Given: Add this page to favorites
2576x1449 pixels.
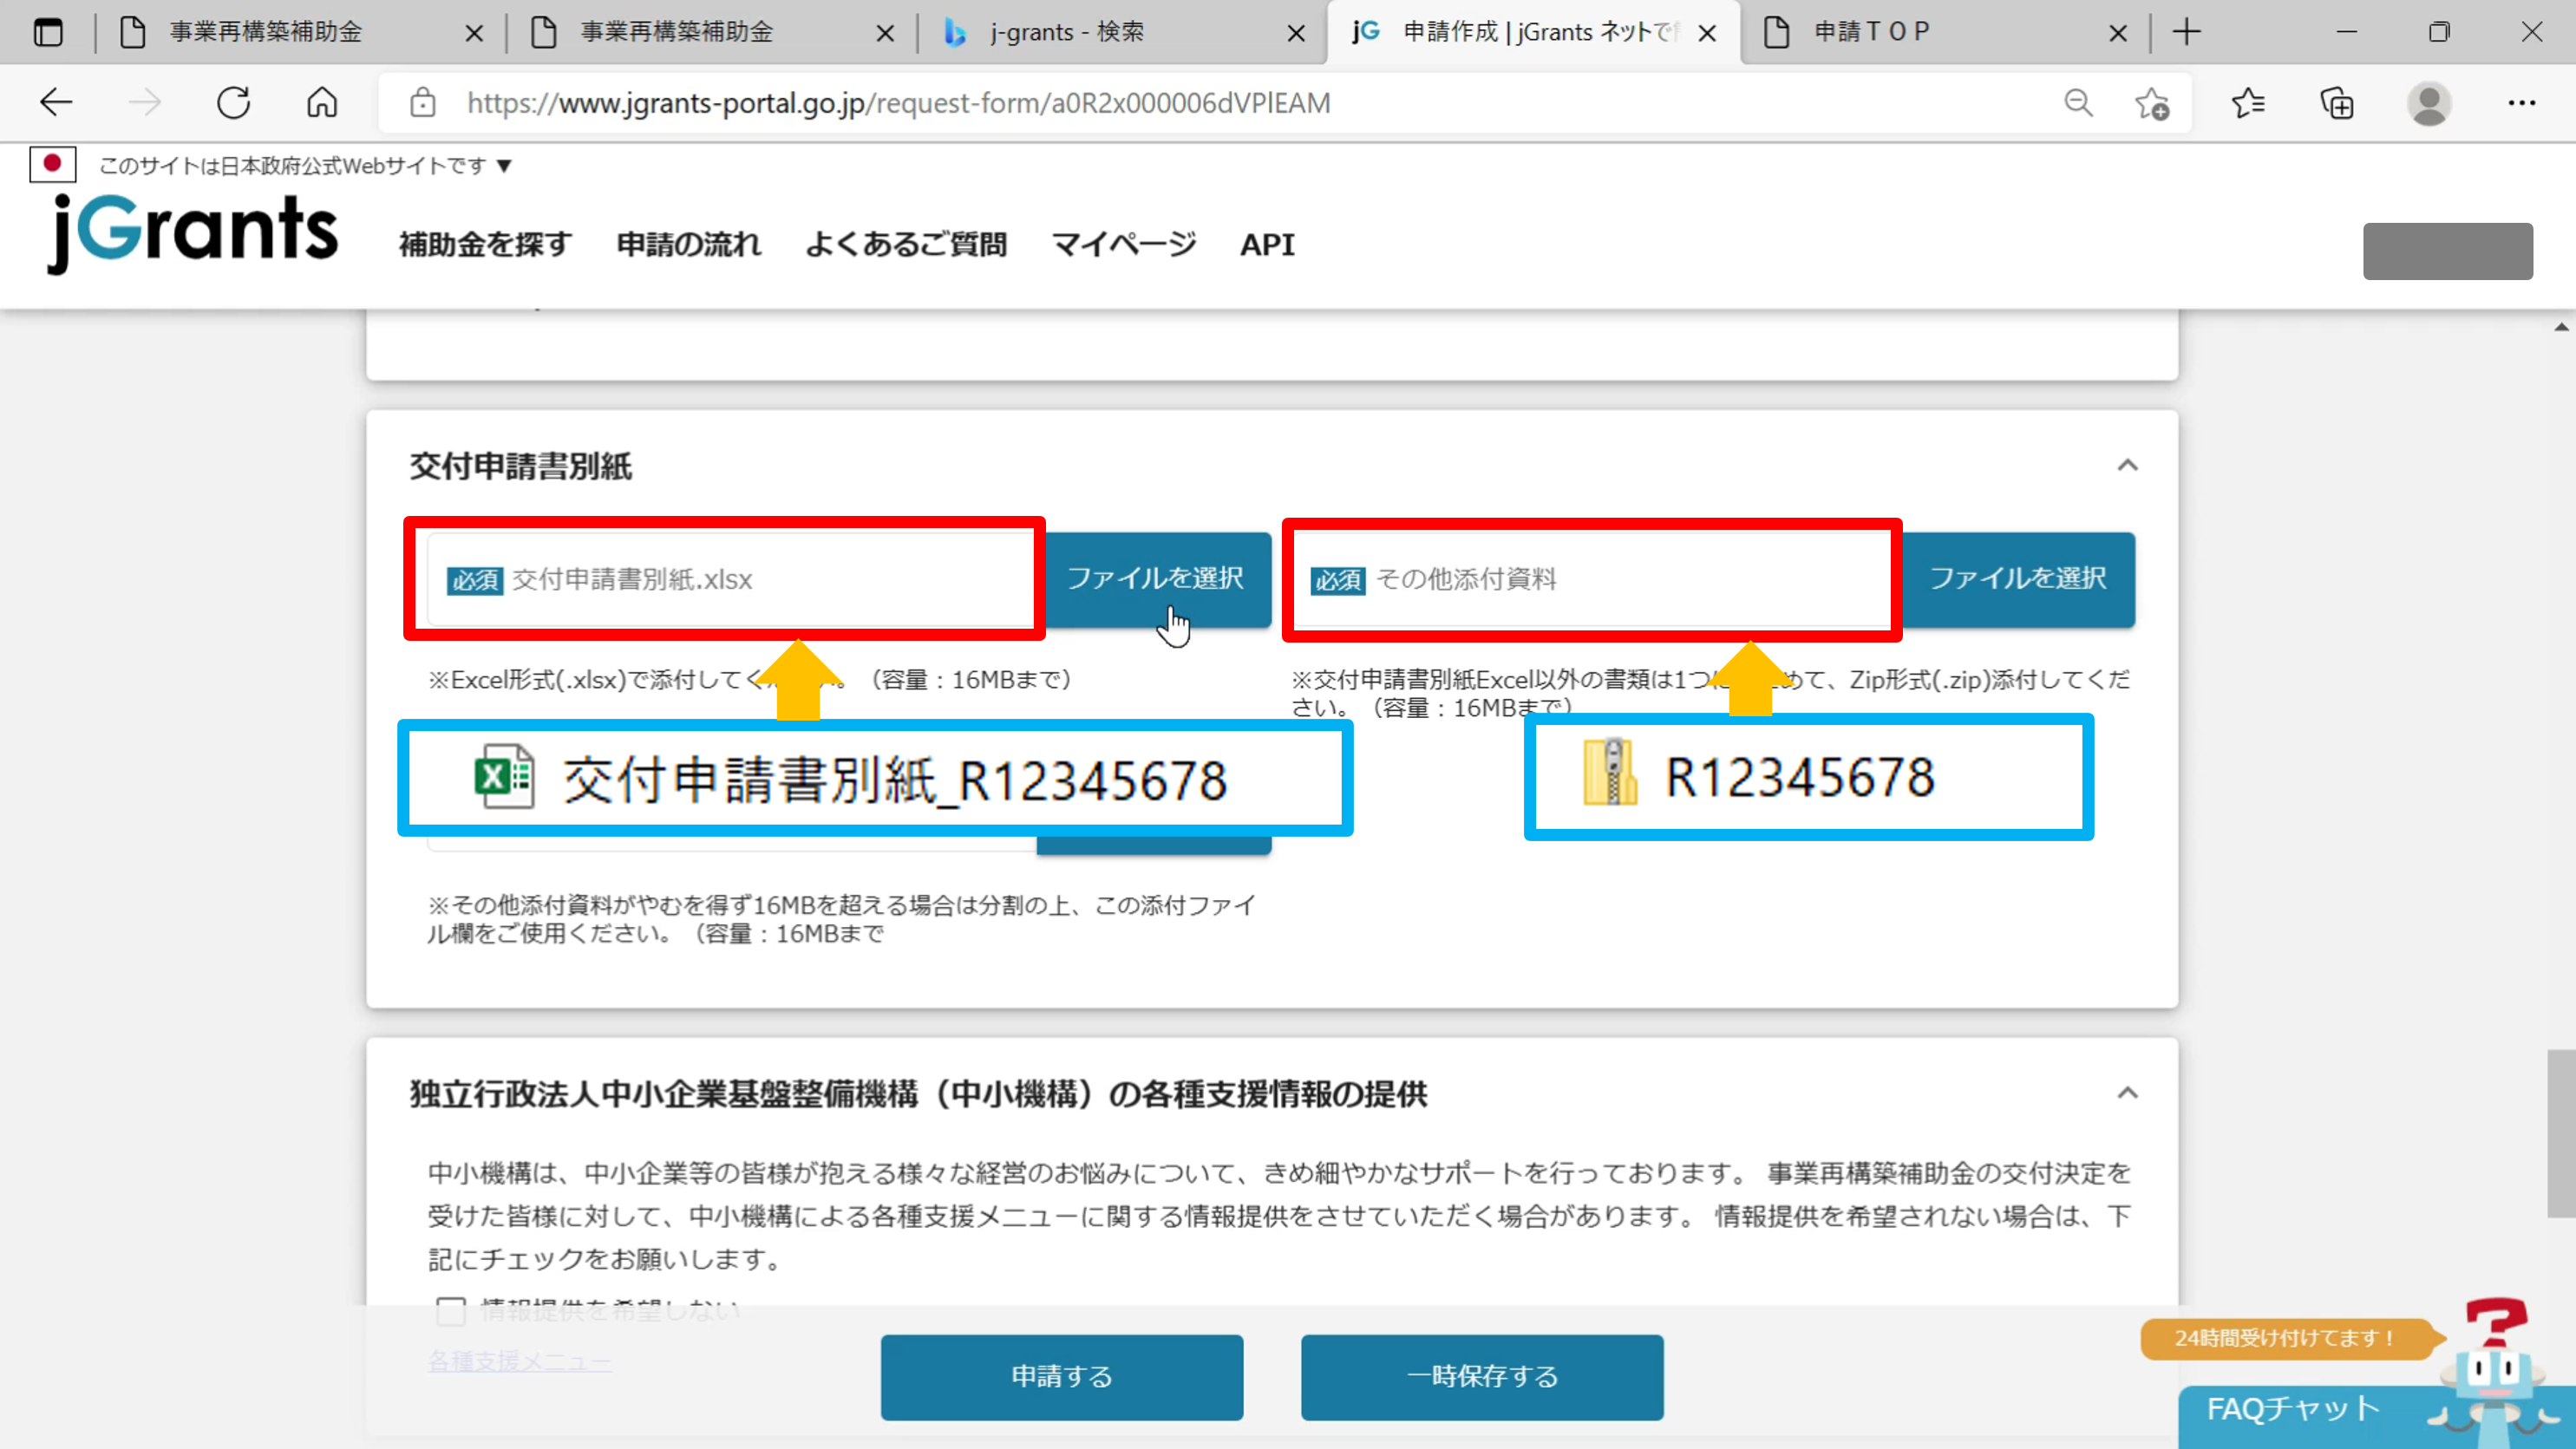Looking at the screenshot, I should (2152, 102).
